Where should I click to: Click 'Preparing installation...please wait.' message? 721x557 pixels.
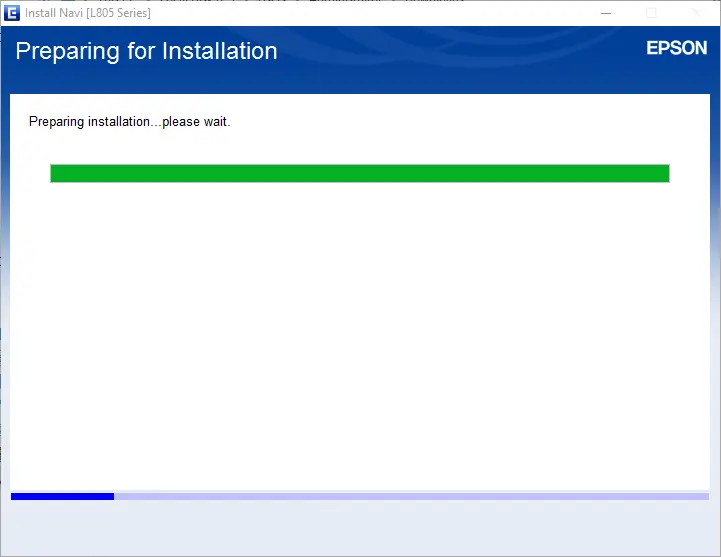130,122
